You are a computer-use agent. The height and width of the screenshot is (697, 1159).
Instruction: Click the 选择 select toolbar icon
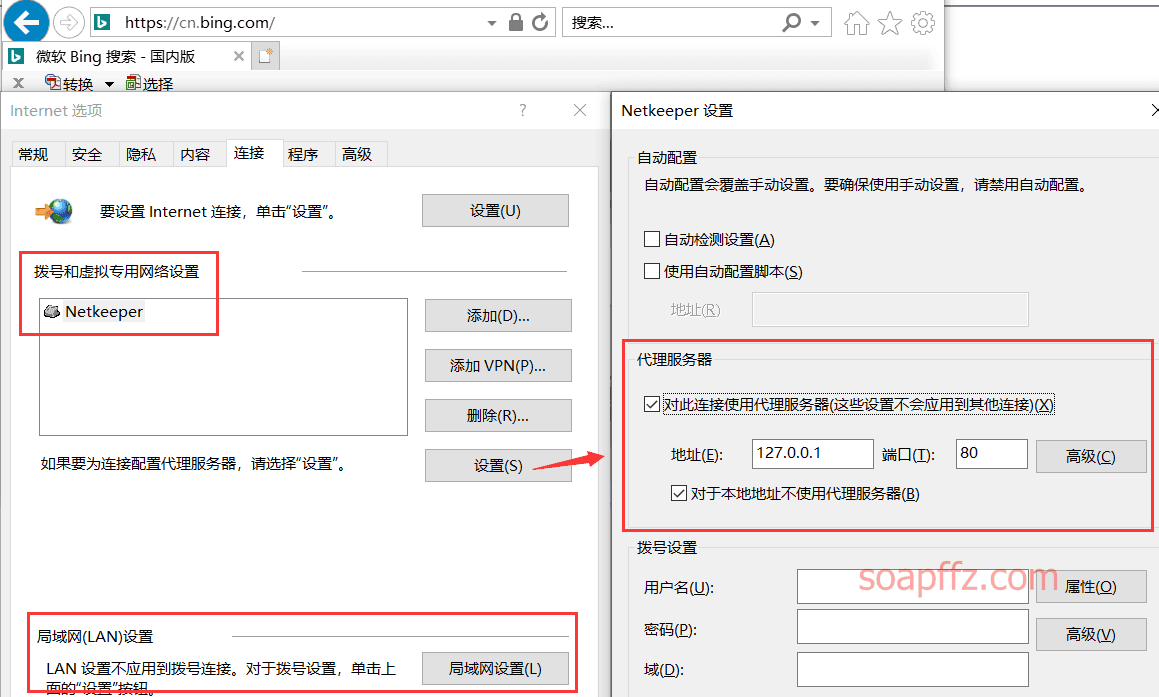[133, 83]
